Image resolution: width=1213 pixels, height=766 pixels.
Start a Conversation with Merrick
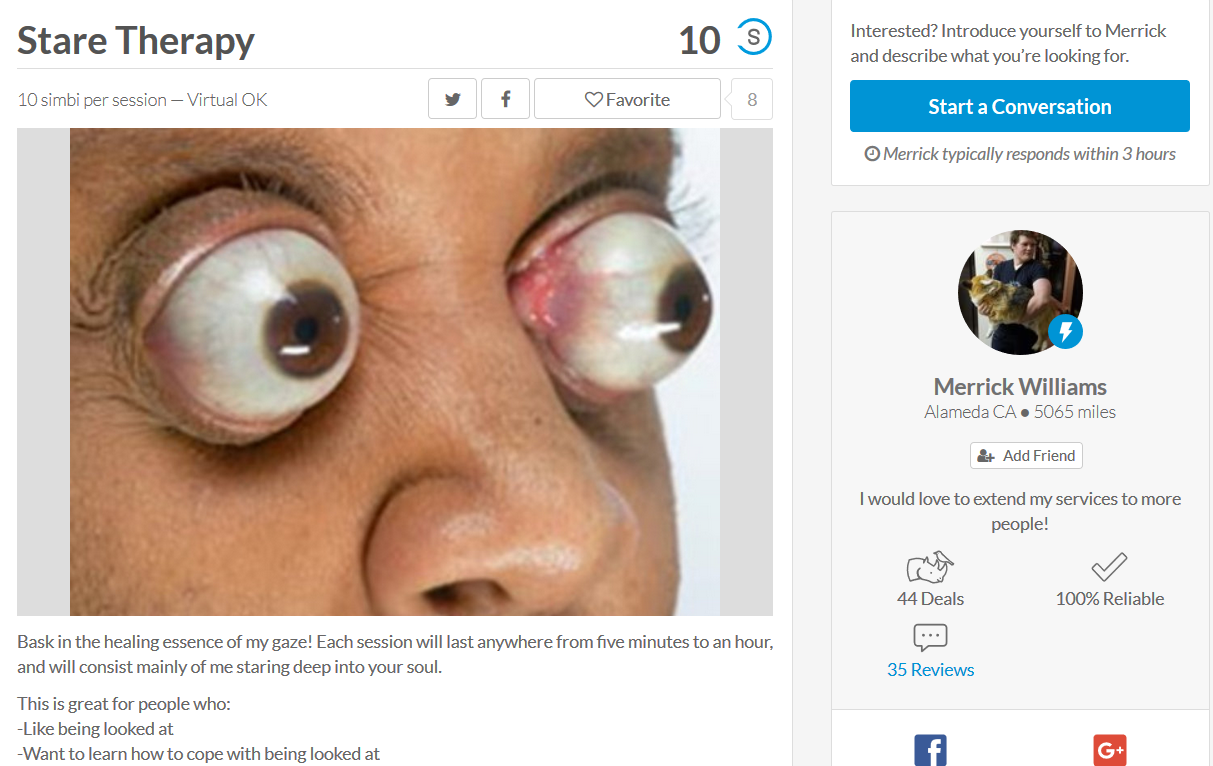click(1020, 106)
